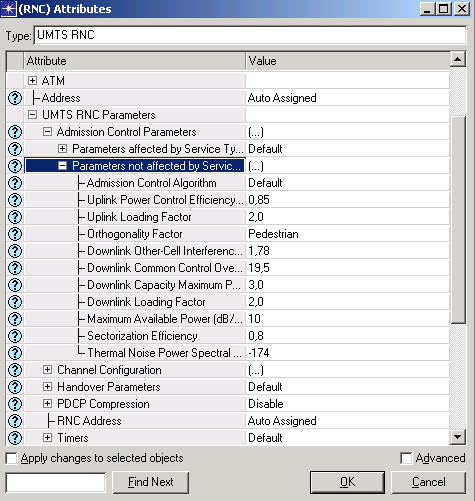Click the Disable value of PDCP Compression
The image size is (475, 501).
point(266,404)
